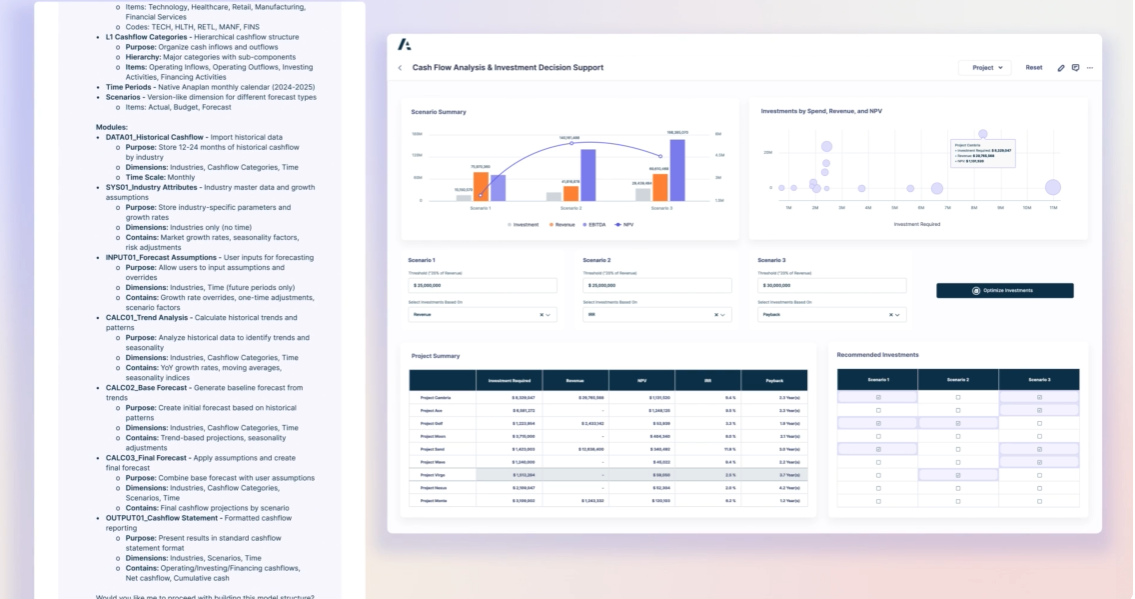Uncheck Scenario 1 checkbox in Project Sand row
Image resolution: width=1135 pixels, height=599 pixels.
[x=878, y=449]
